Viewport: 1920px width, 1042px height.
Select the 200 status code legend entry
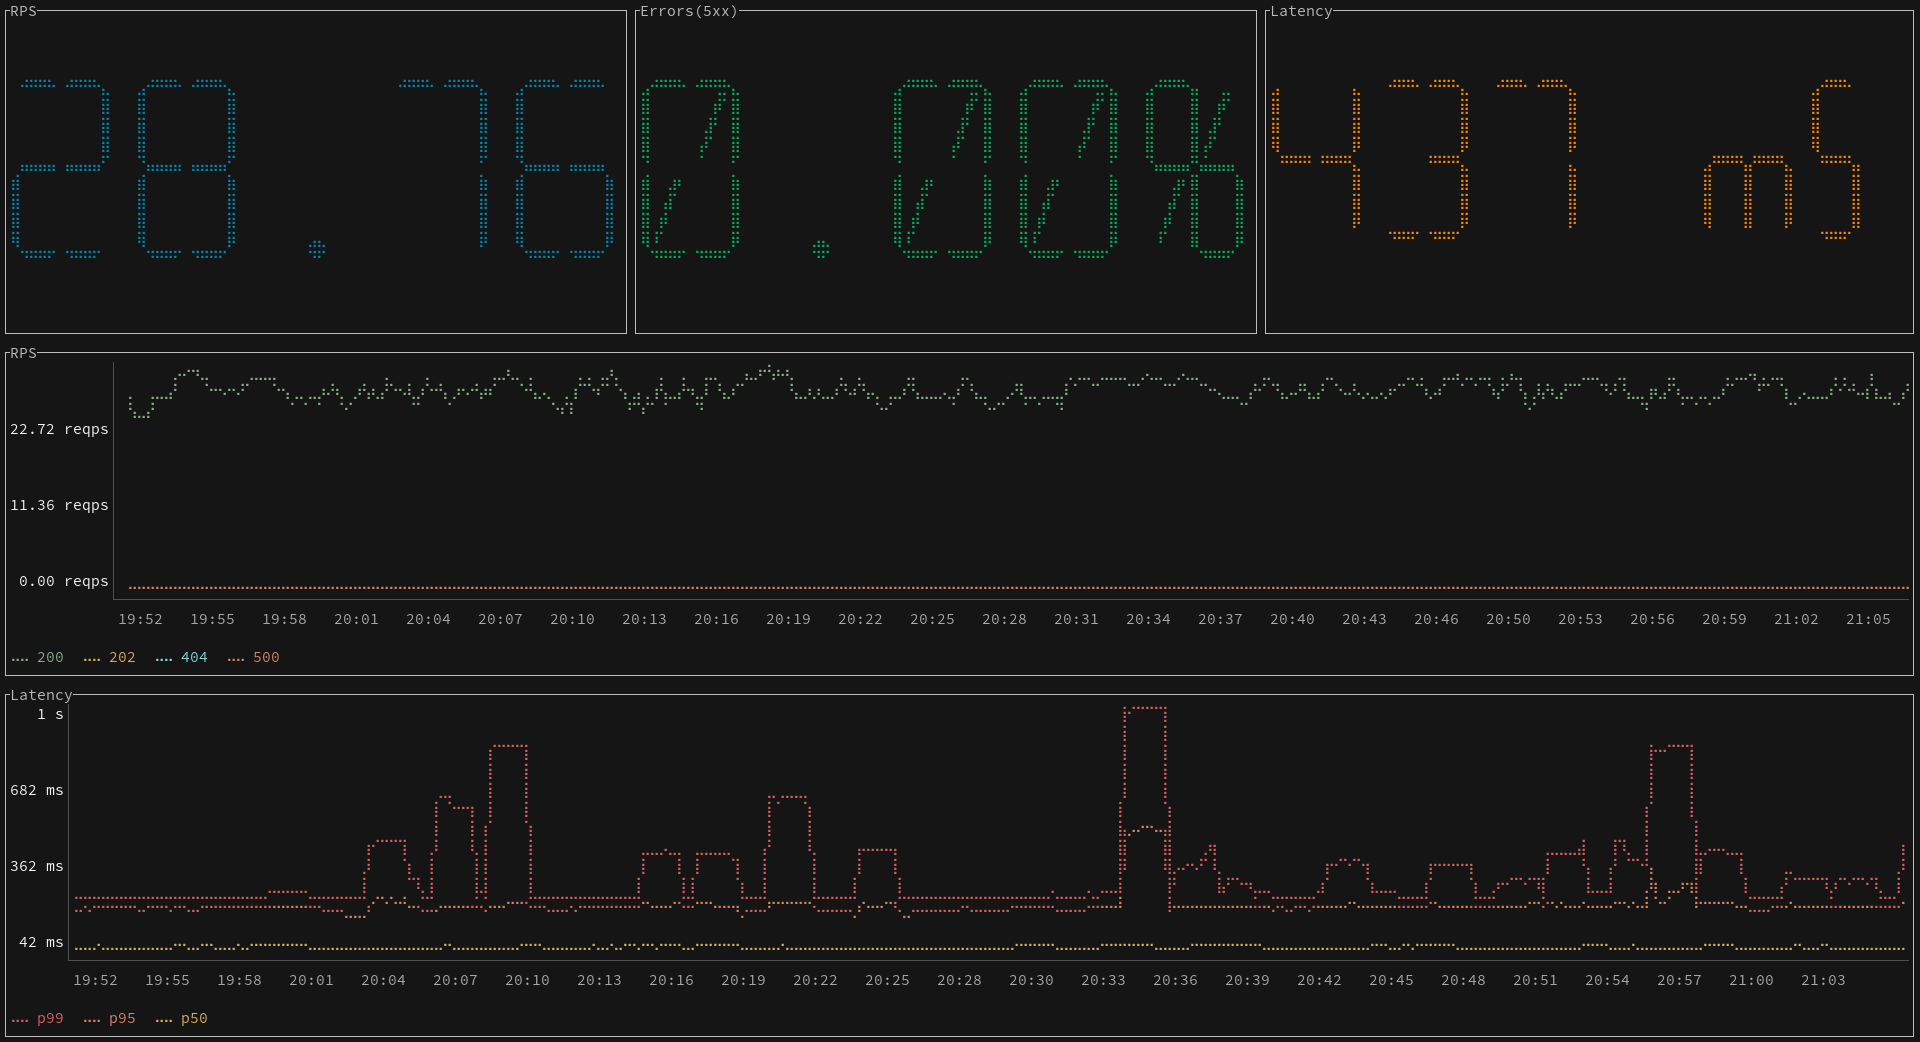coord(38,657)
